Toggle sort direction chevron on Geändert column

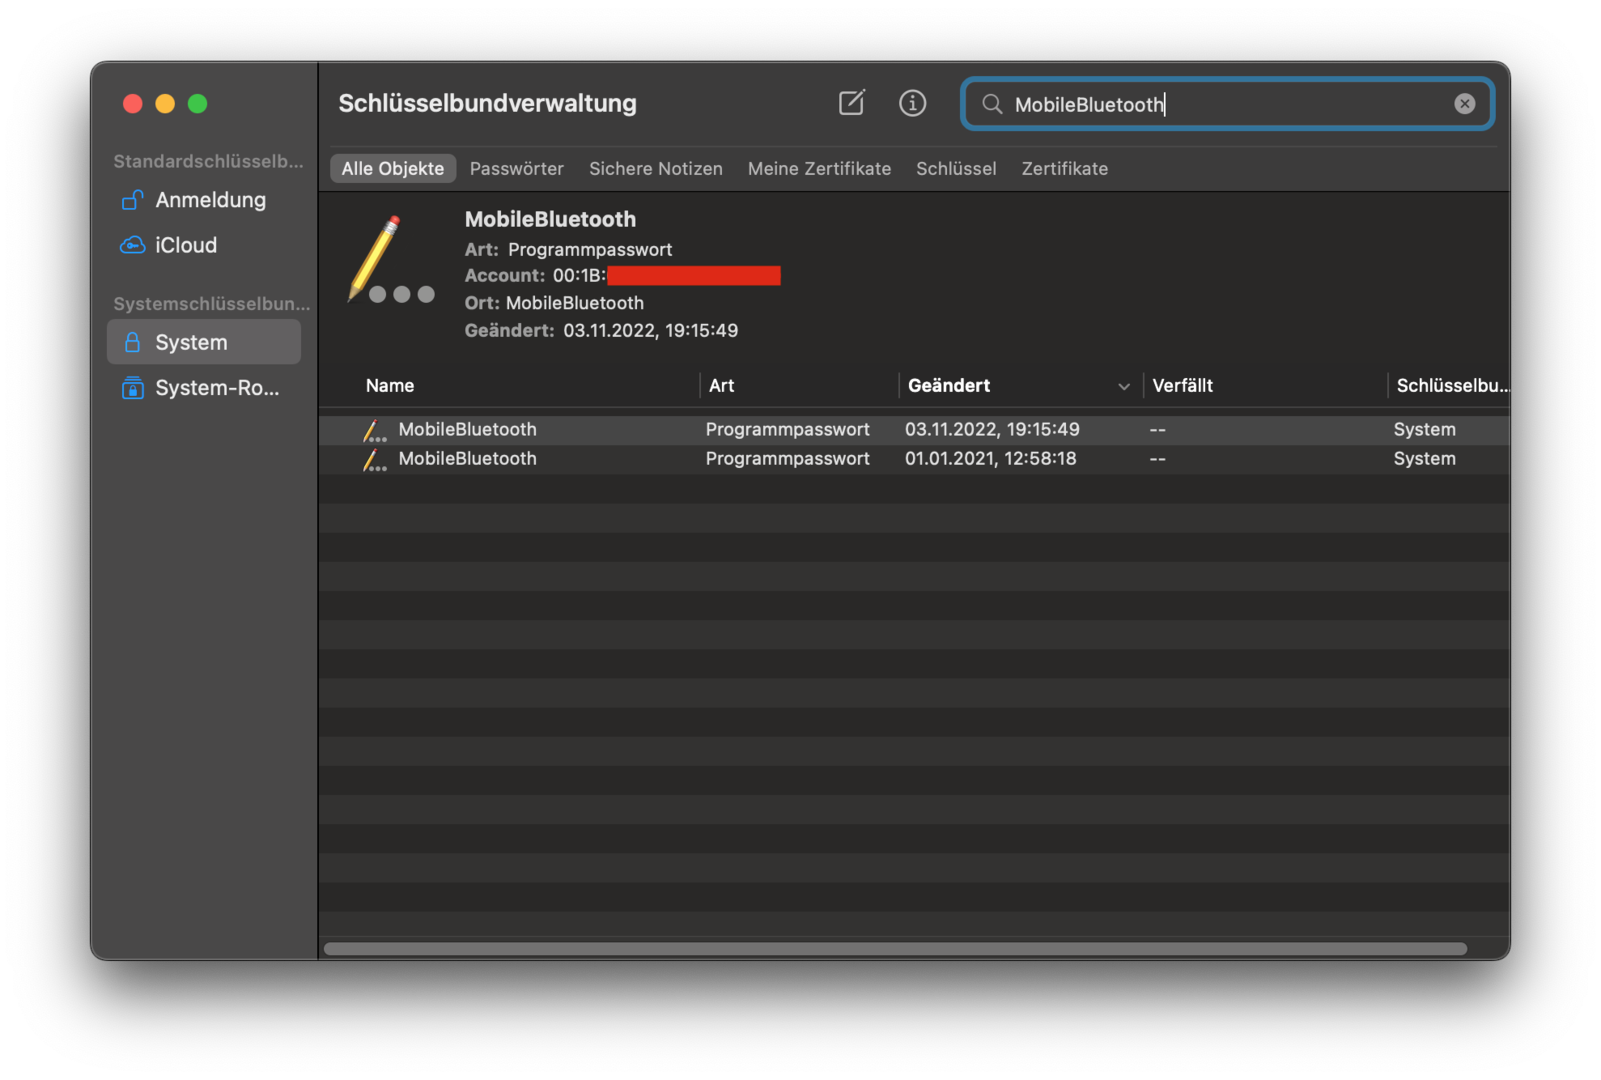pyautogui.click(x=1123, y=386)
